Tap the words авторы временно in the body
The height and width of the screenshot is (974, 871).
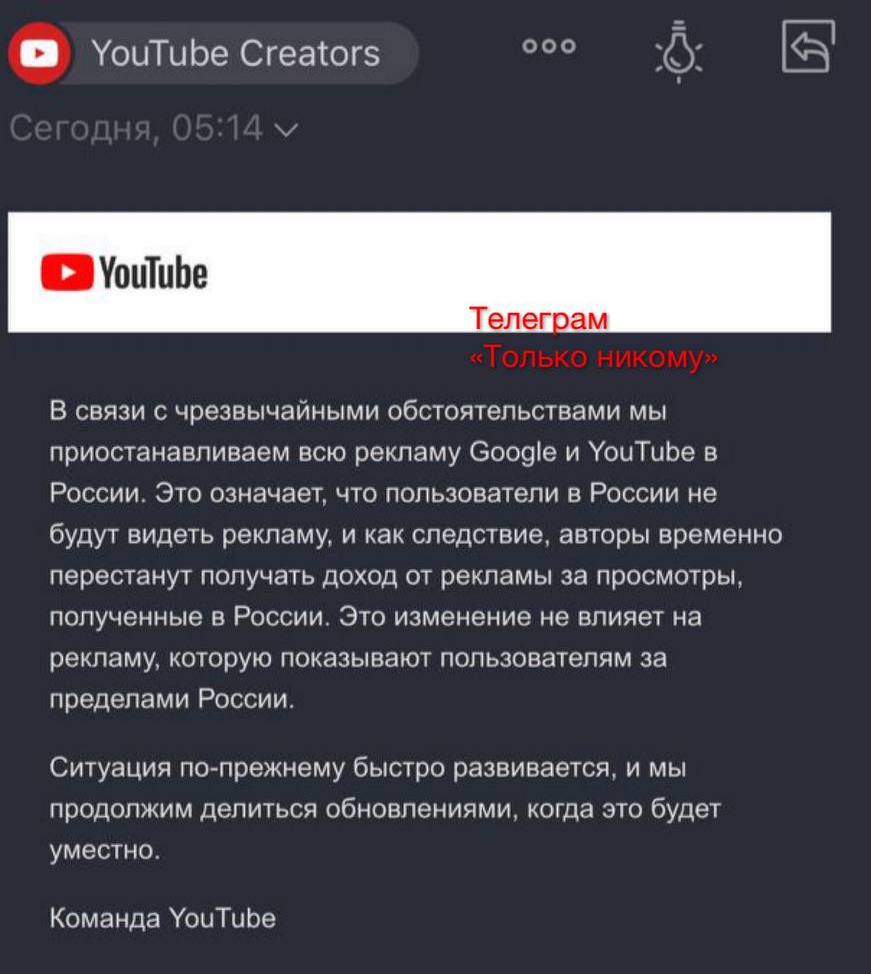click(x=670, y=535)
